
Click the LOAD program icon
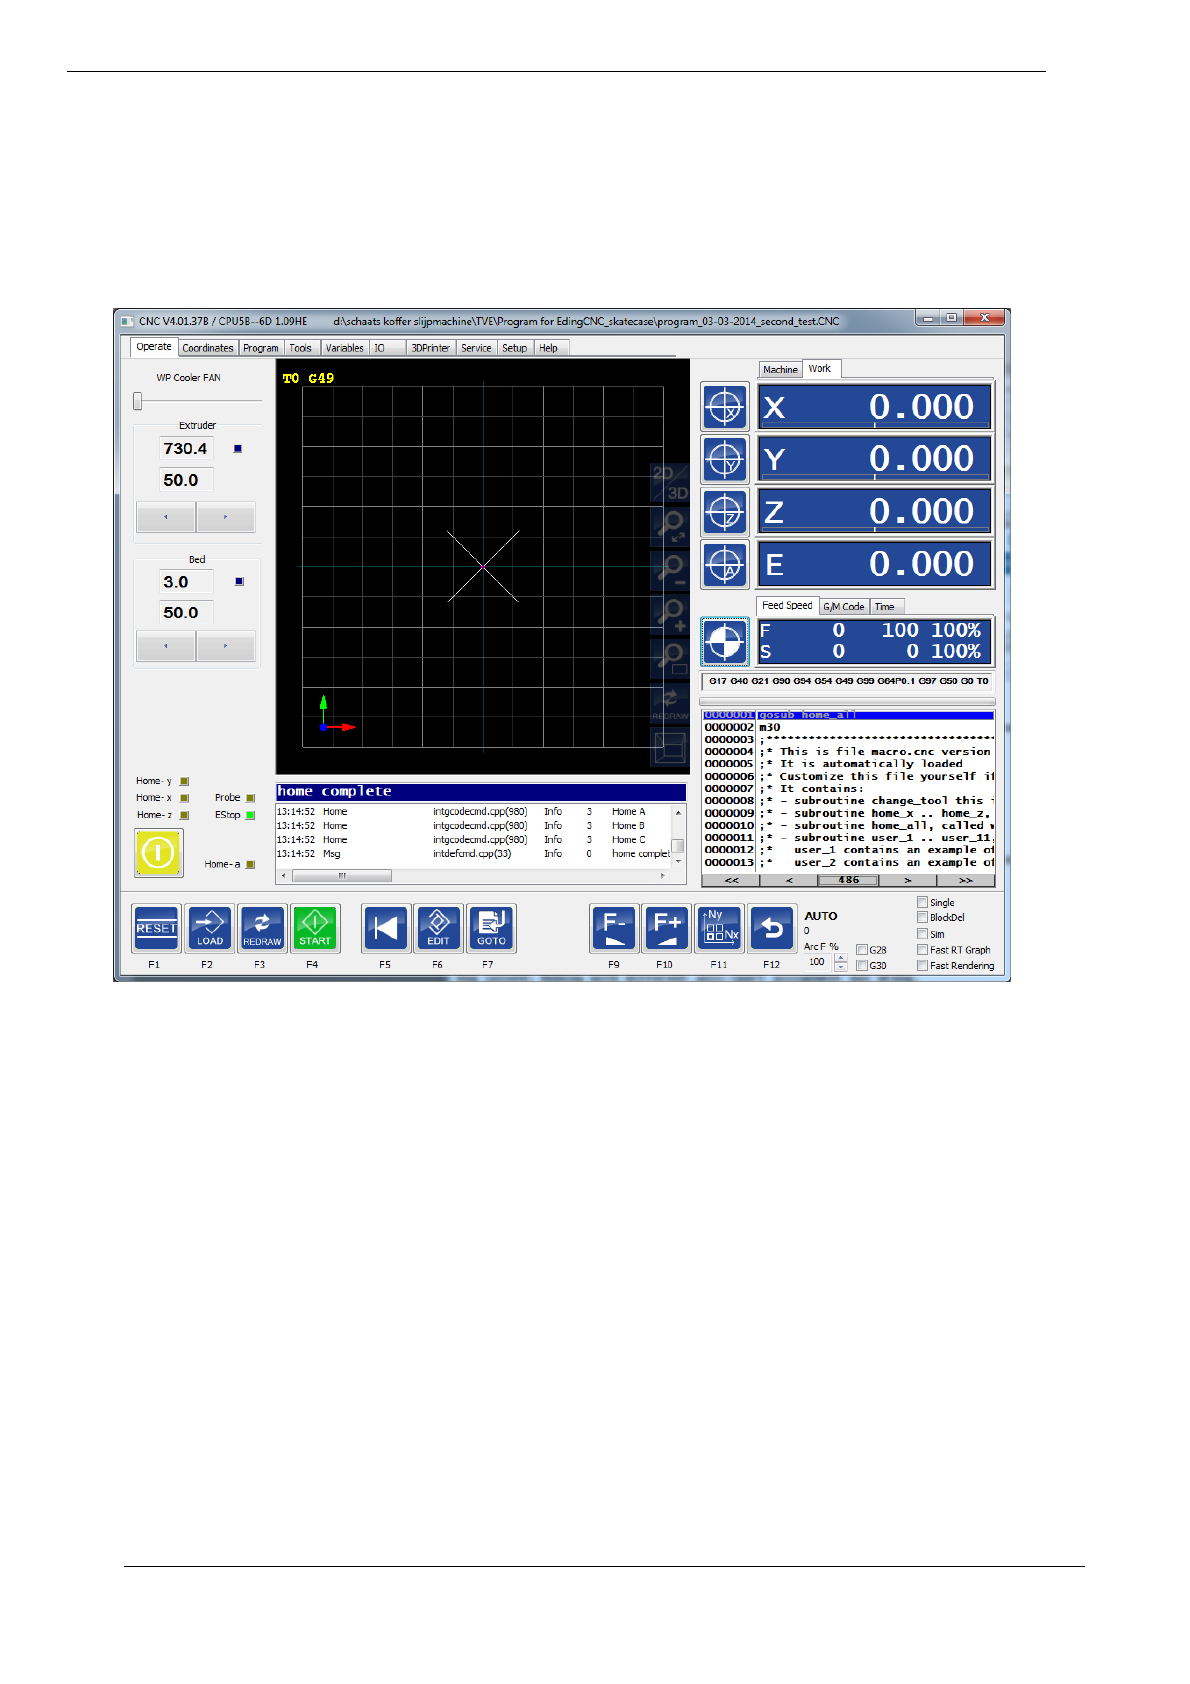point(209,928)
